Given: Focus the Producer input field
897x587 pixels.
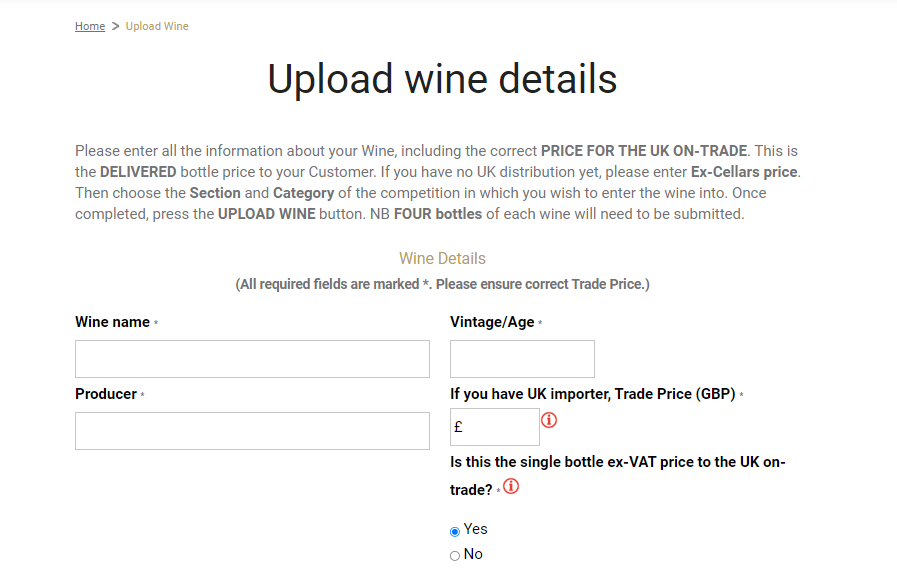Looking at the screenshot, I should [252, 431].
